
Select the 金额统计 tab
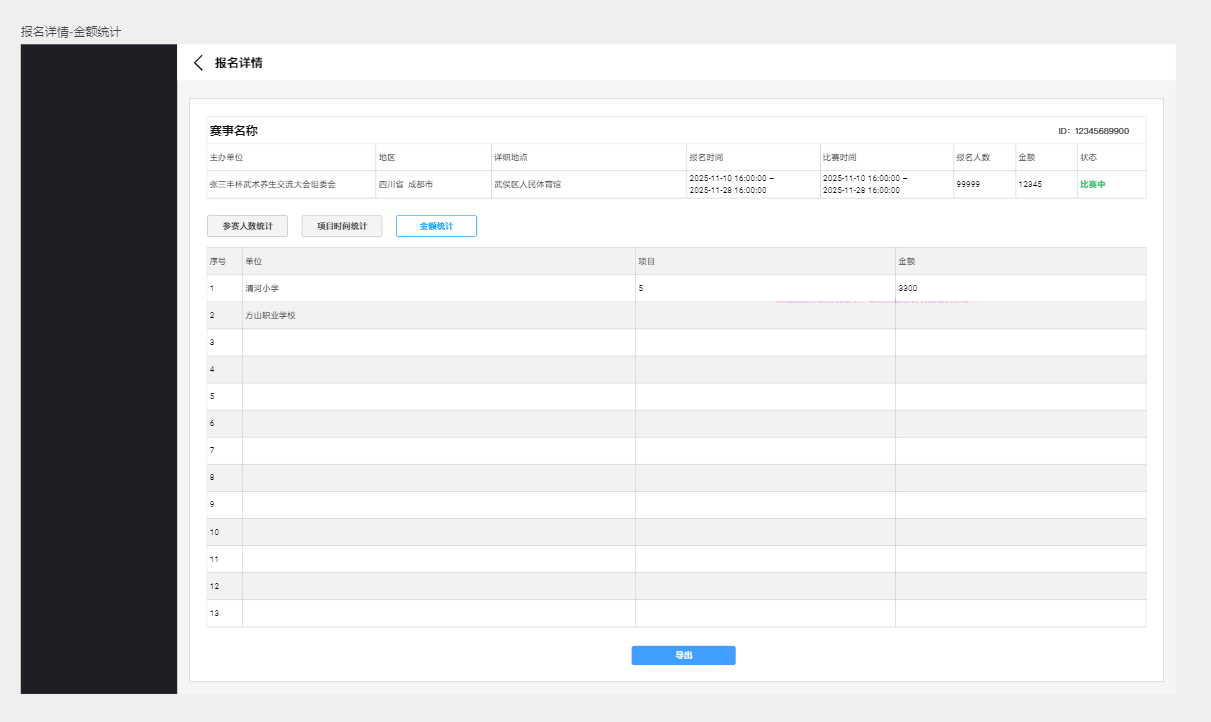pos(436,226)
